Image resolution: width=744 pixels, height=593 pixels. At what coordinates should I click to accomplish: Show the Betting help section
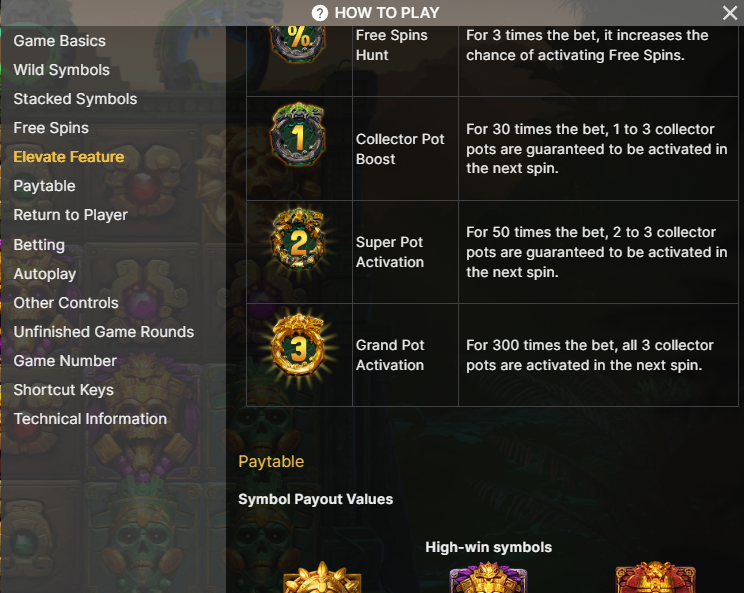click(x=39, y=245)
